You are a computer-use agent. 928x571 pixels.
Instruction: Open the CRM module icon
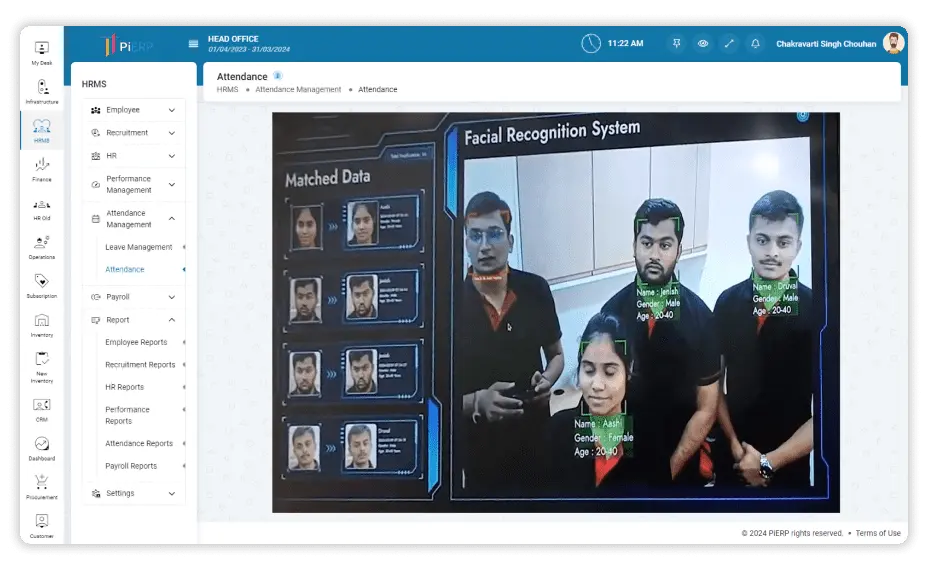[41, 410]
